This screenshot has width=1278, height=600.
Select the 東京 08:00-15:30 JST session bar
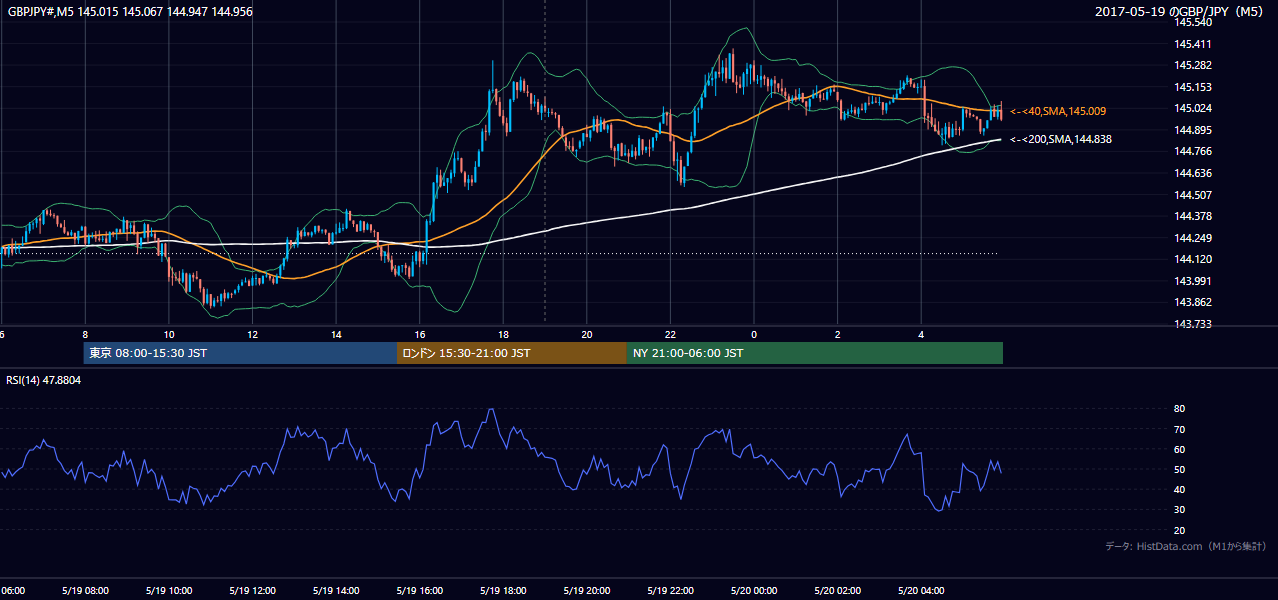click(240, 353)
